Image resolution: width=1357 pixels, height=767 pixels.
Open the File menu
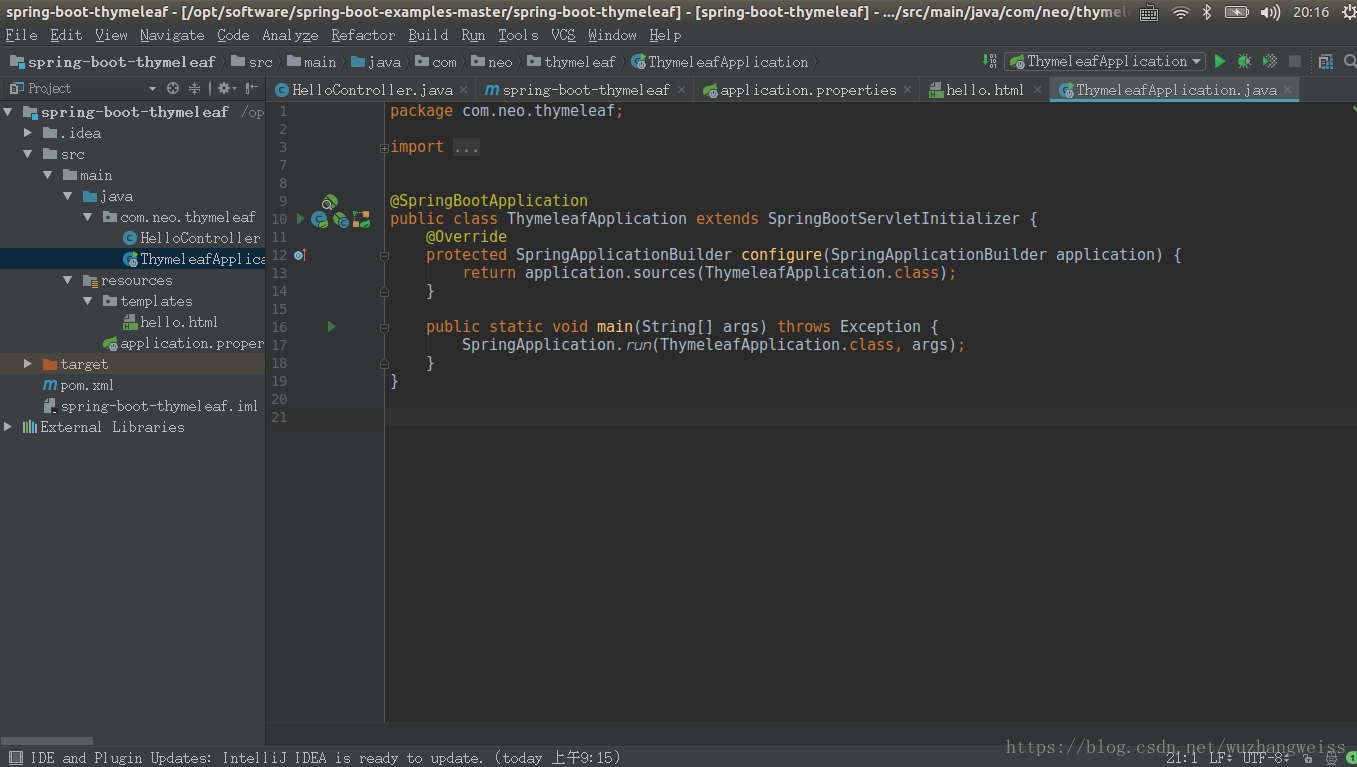point(21,35)
